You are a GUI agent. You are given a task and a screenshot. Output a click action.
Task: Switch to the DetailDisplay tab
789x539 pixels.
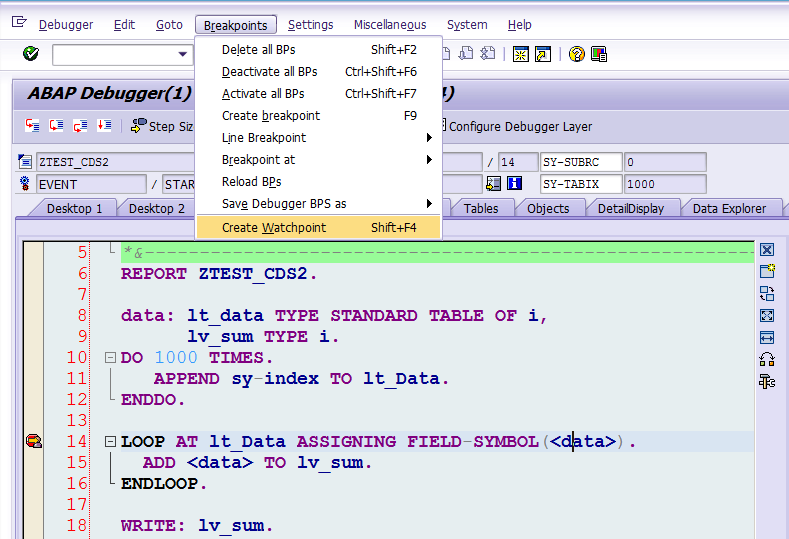(631, 208)
